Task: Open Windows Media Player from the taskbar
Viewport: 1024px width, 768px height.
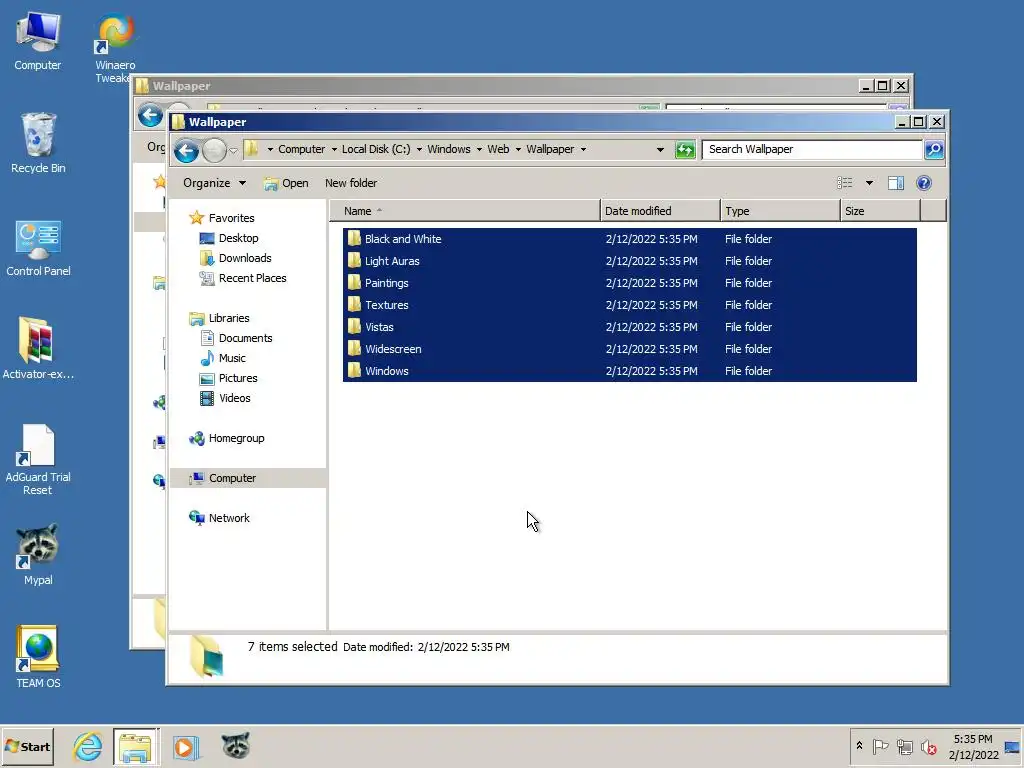Action: click(x=185, y=746)
